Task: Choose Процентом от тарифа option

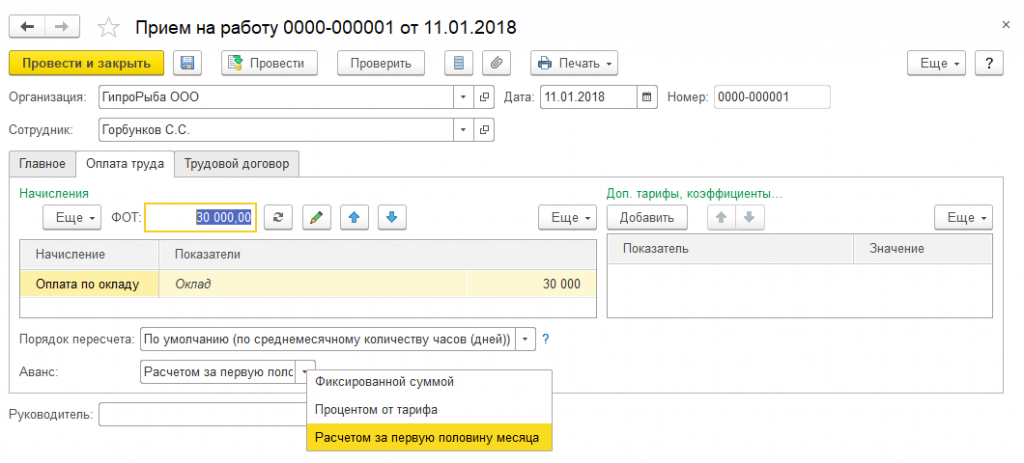Action: (x=376, y=410)
